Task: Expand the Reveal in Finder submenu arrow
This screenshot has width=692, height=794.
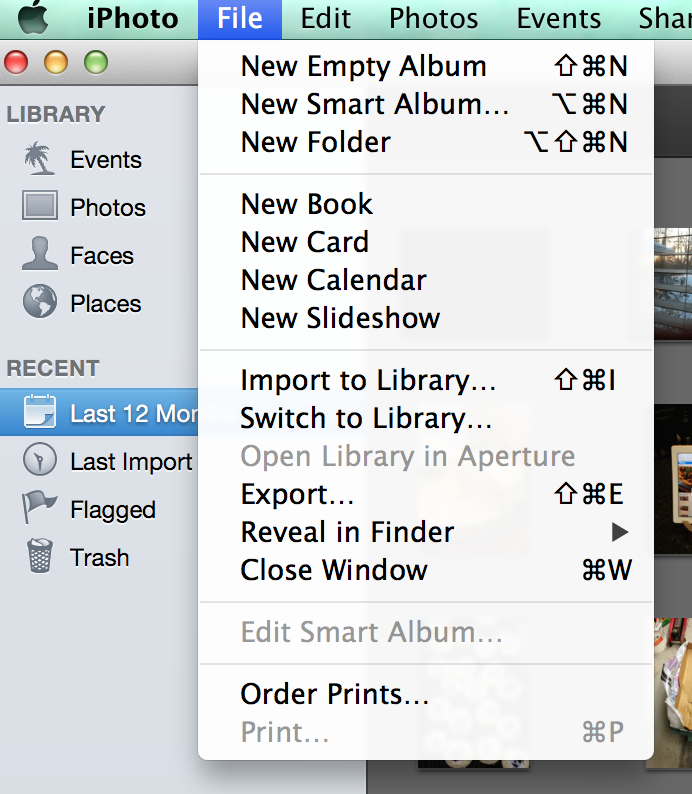Action: point(620,532)
